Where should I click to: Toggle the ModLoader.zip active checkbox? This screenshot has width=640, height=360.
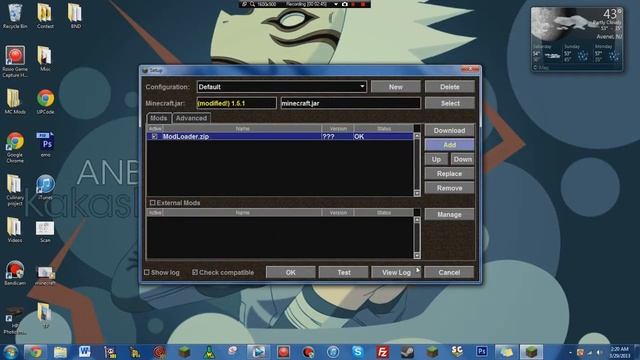tap(154, 136)
